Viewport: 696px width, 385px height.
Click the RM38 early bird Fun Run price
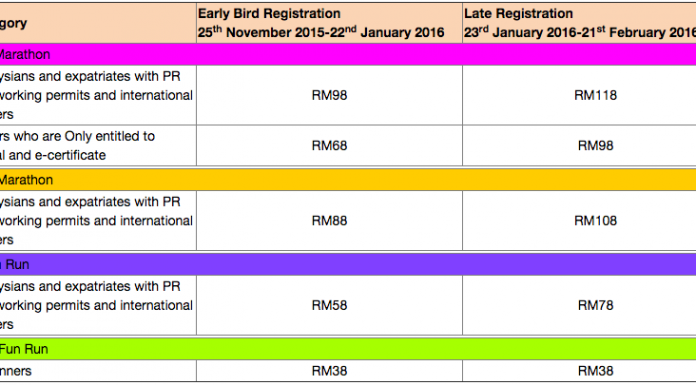329,371
